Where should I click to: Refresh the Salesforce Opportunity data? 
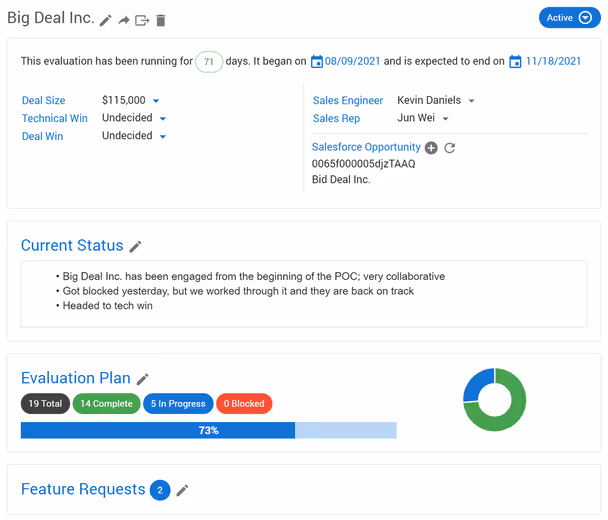pos(449,148)
